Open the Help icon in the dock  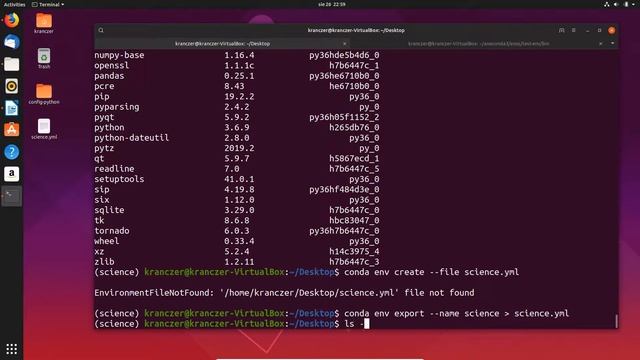tap(12, 152)
